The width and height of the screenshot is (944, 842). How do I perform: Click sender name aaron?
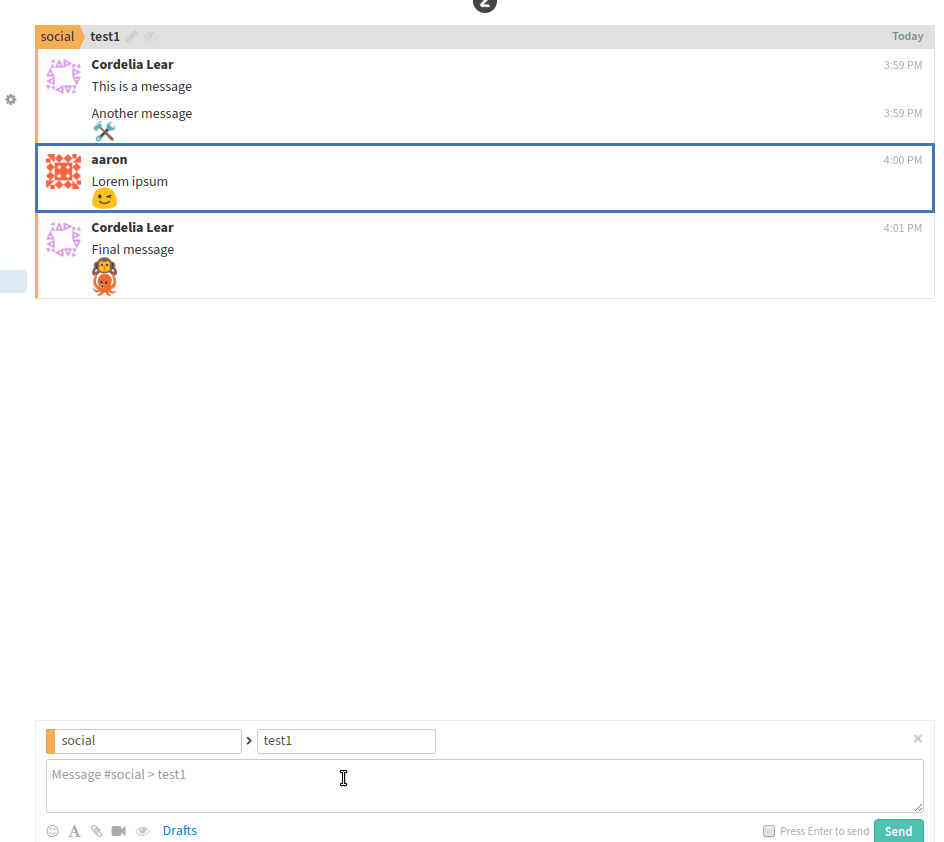(109, 159)
